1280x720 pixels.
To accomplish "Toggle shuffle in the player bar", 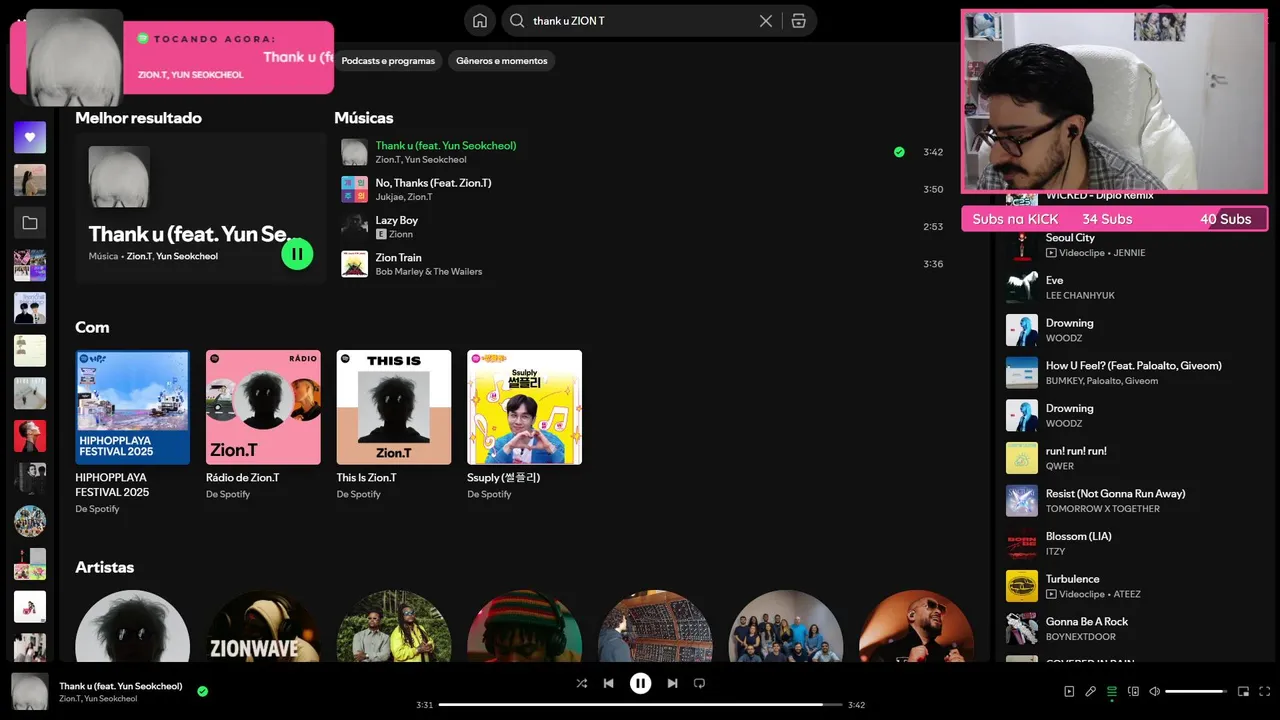I will click(582, 683).
